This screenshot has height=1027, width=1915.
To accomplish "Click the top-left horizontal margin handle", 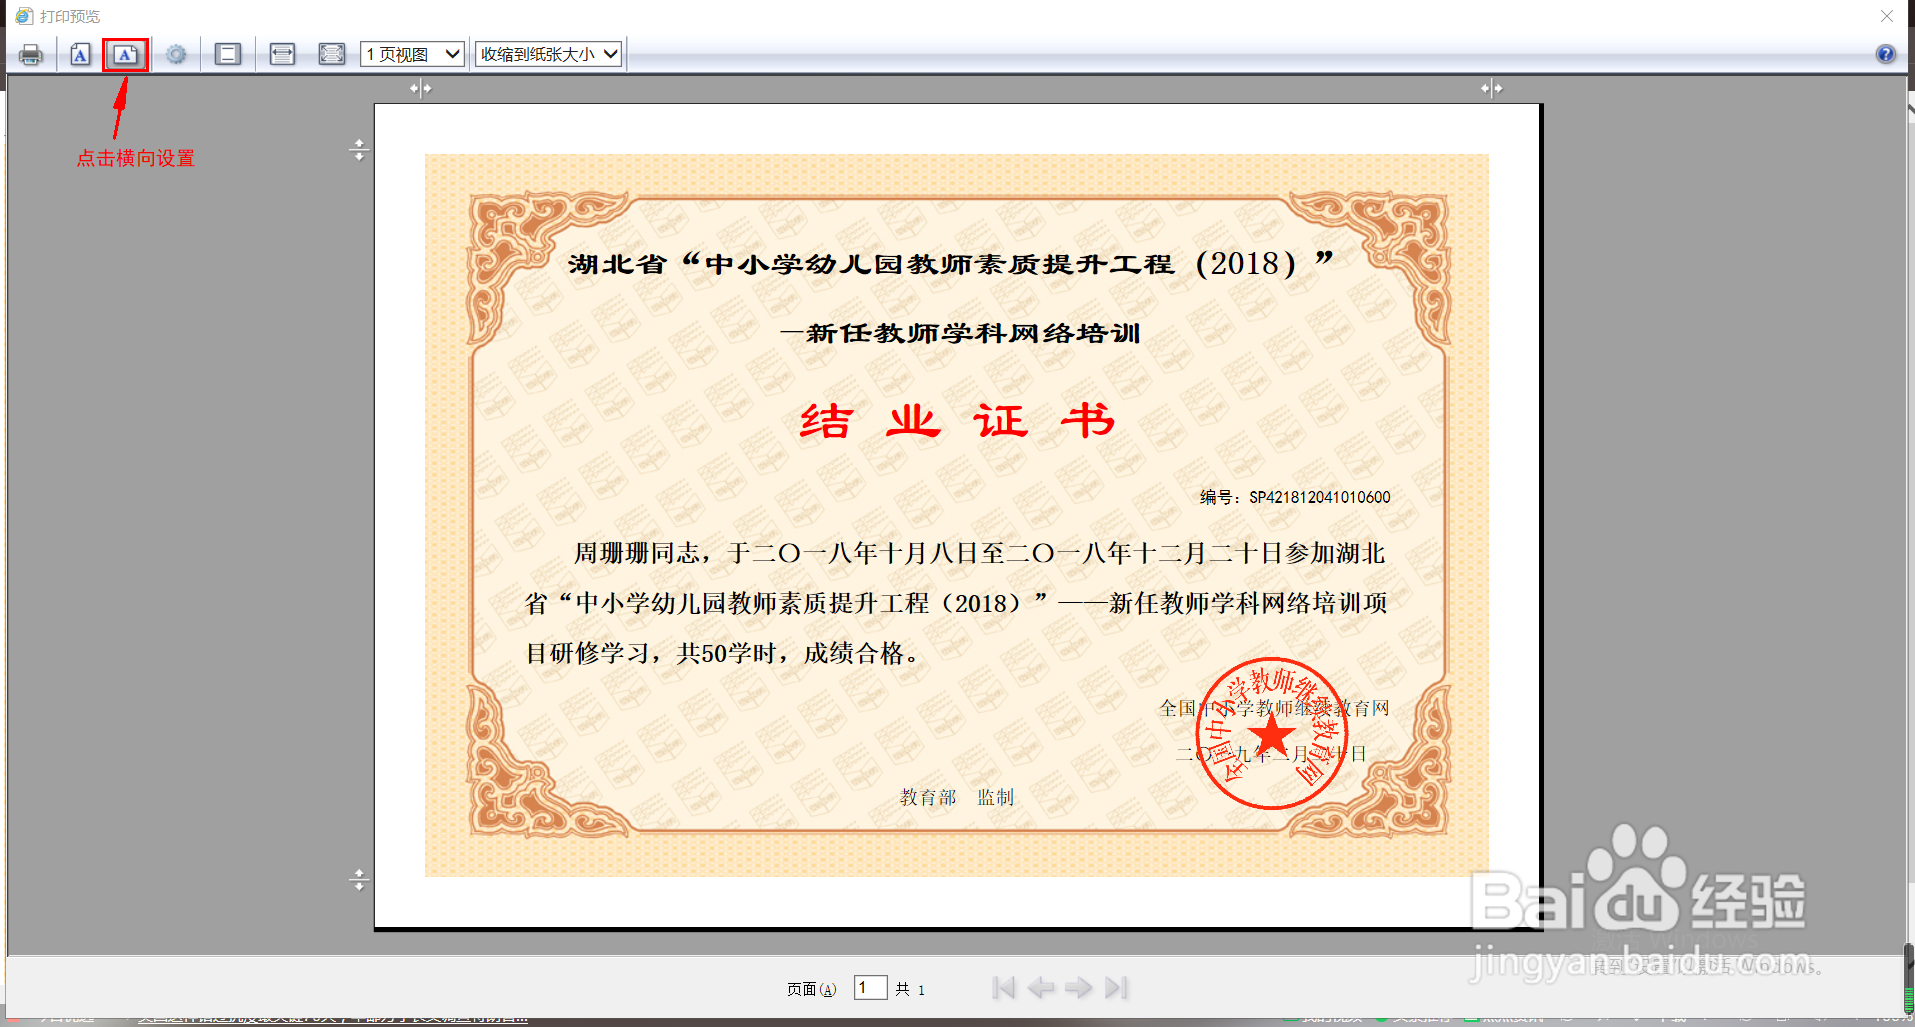I will coord(421,89).
